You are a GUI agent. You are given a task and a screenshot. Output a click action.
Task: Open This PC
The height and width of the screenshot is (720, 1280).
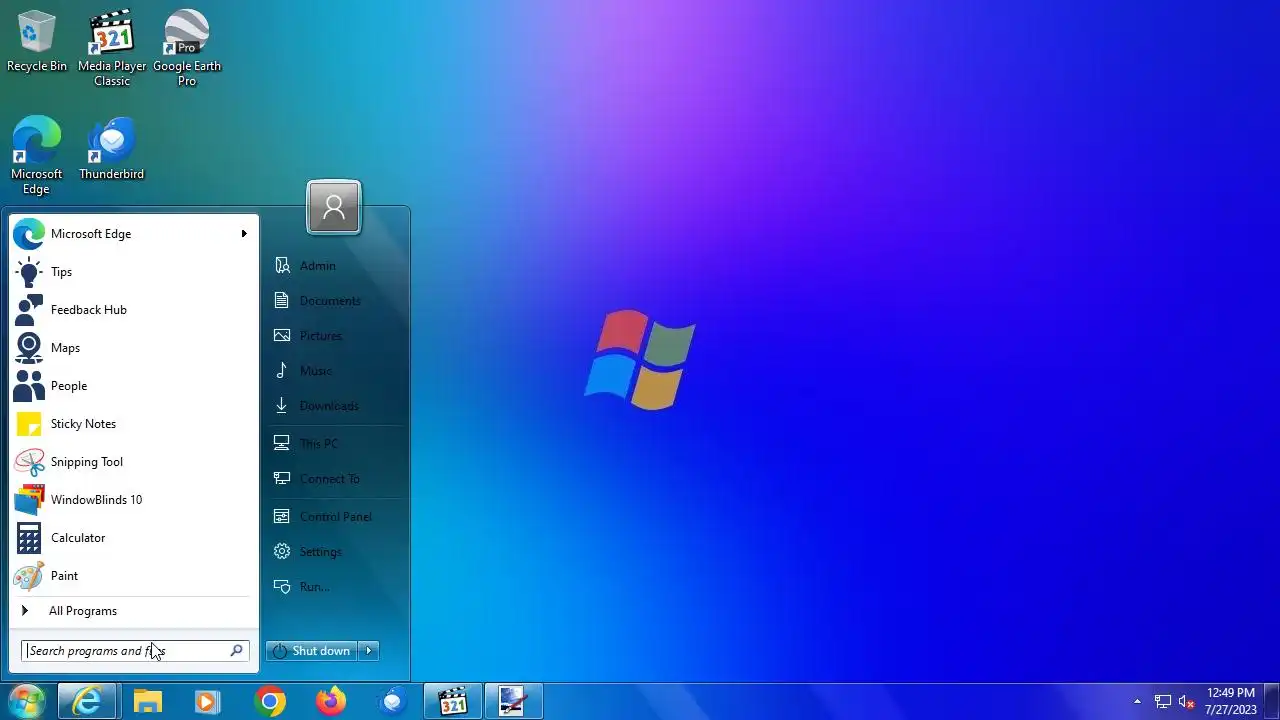click(335, 444)
